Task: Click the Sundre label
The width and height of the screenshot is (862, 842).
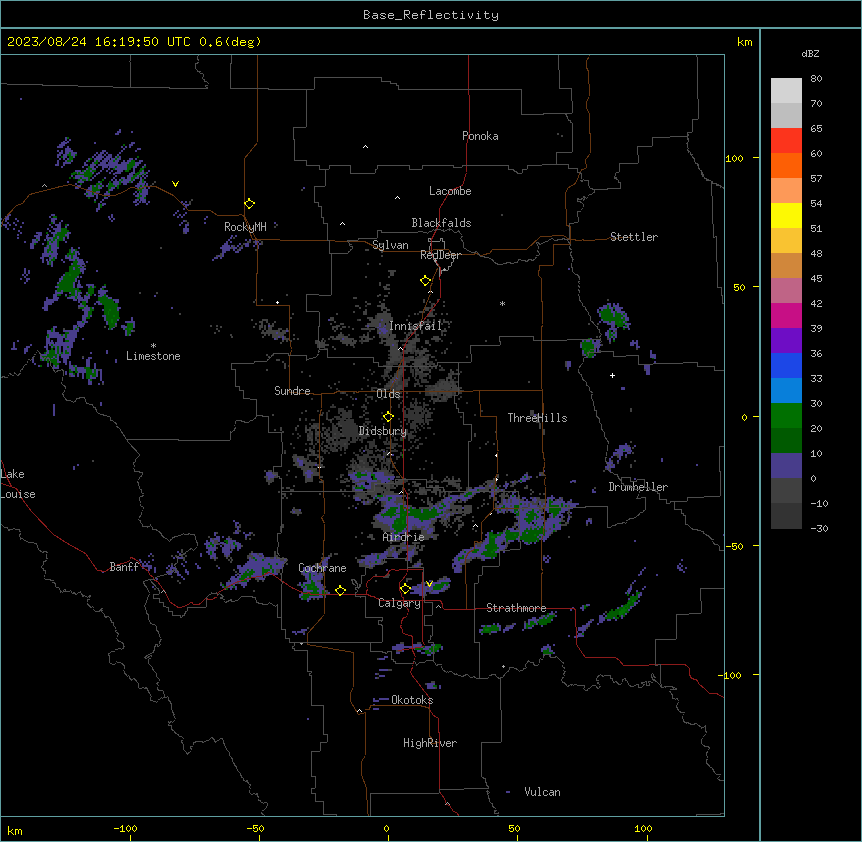Action: pos(292,391)
